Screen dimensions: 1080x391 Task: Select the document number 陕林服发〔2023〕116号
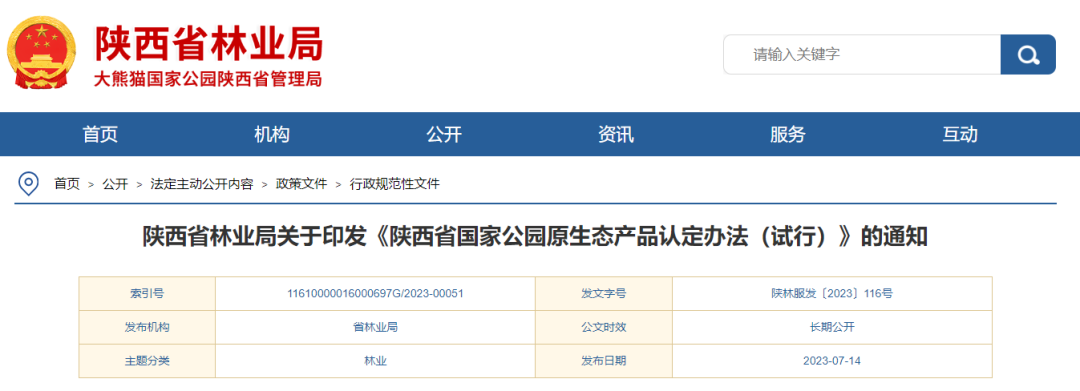pyautogui.click(x=832, y=293)
